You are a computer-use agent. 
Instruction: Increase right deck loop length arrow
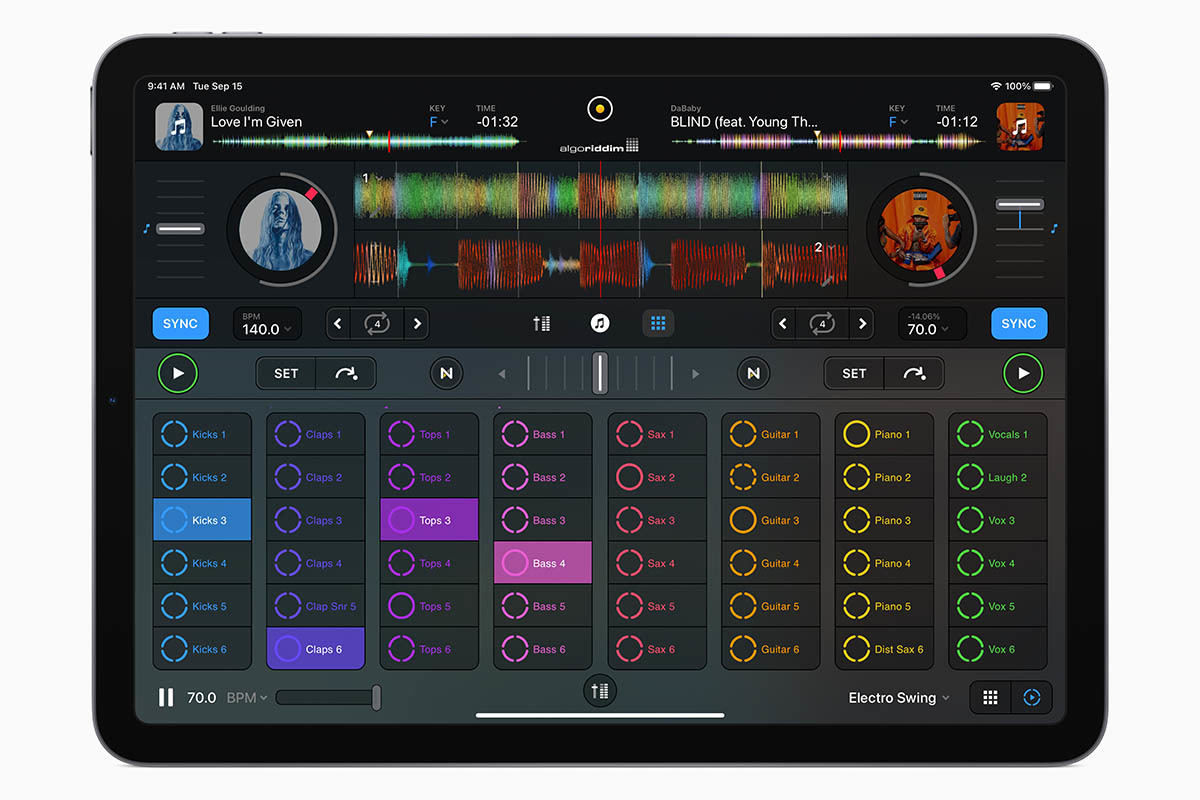coord(862,323)
